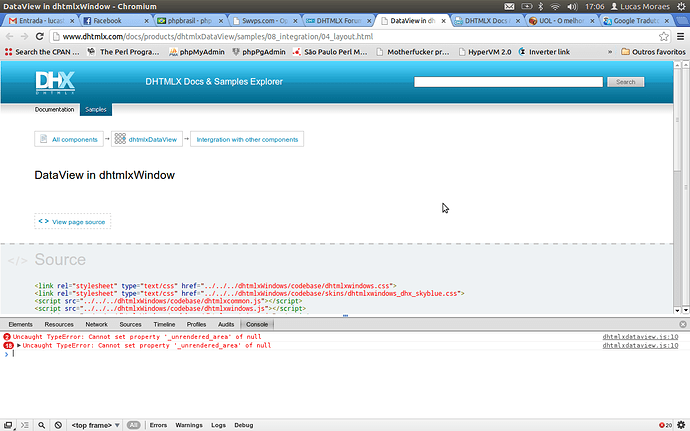Click the Search button on DHTMLX header
The width and height of the screenshot is (690, 431).
tap(625, 82)
